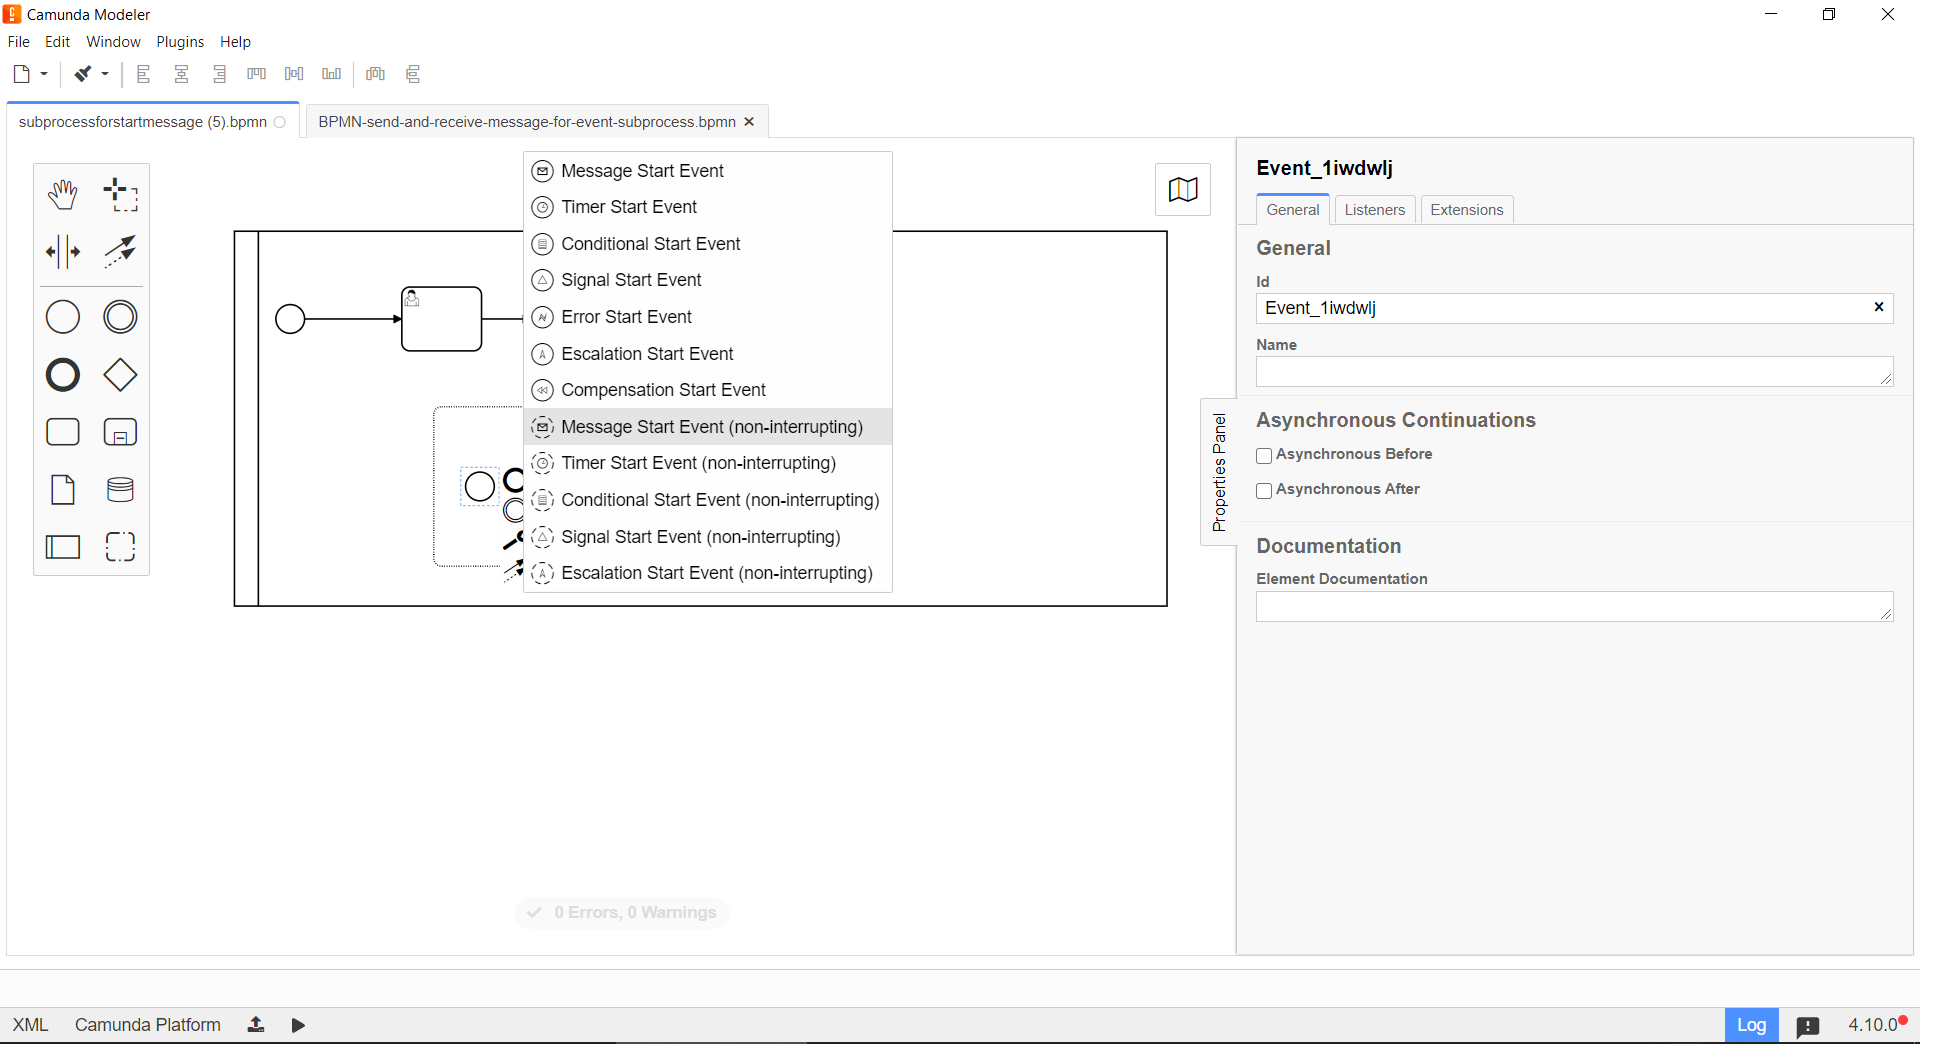Screen dimensions: 1936x1044
Task: Align elements center toolbar icon
Action: tap(182, 74)
